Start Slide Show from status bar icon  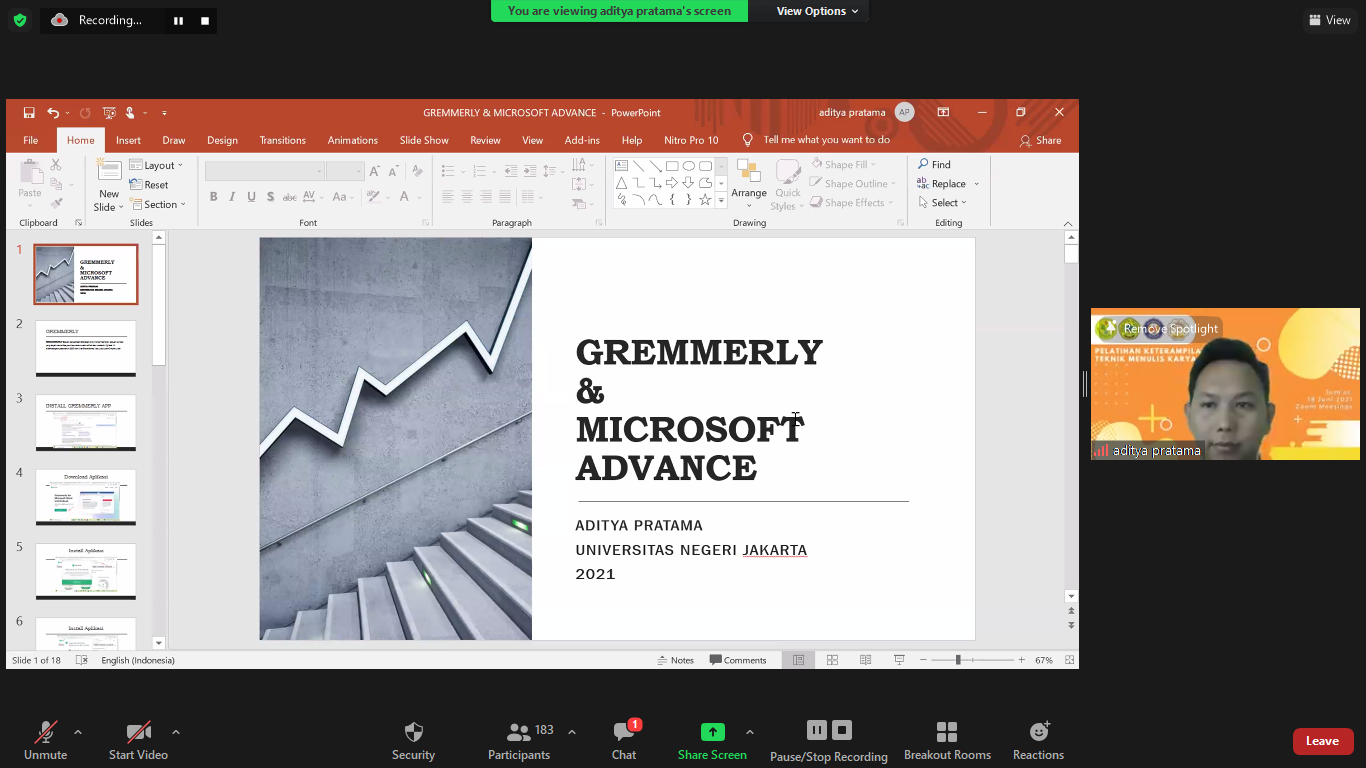pyautogui.click(x=899, y=660)
